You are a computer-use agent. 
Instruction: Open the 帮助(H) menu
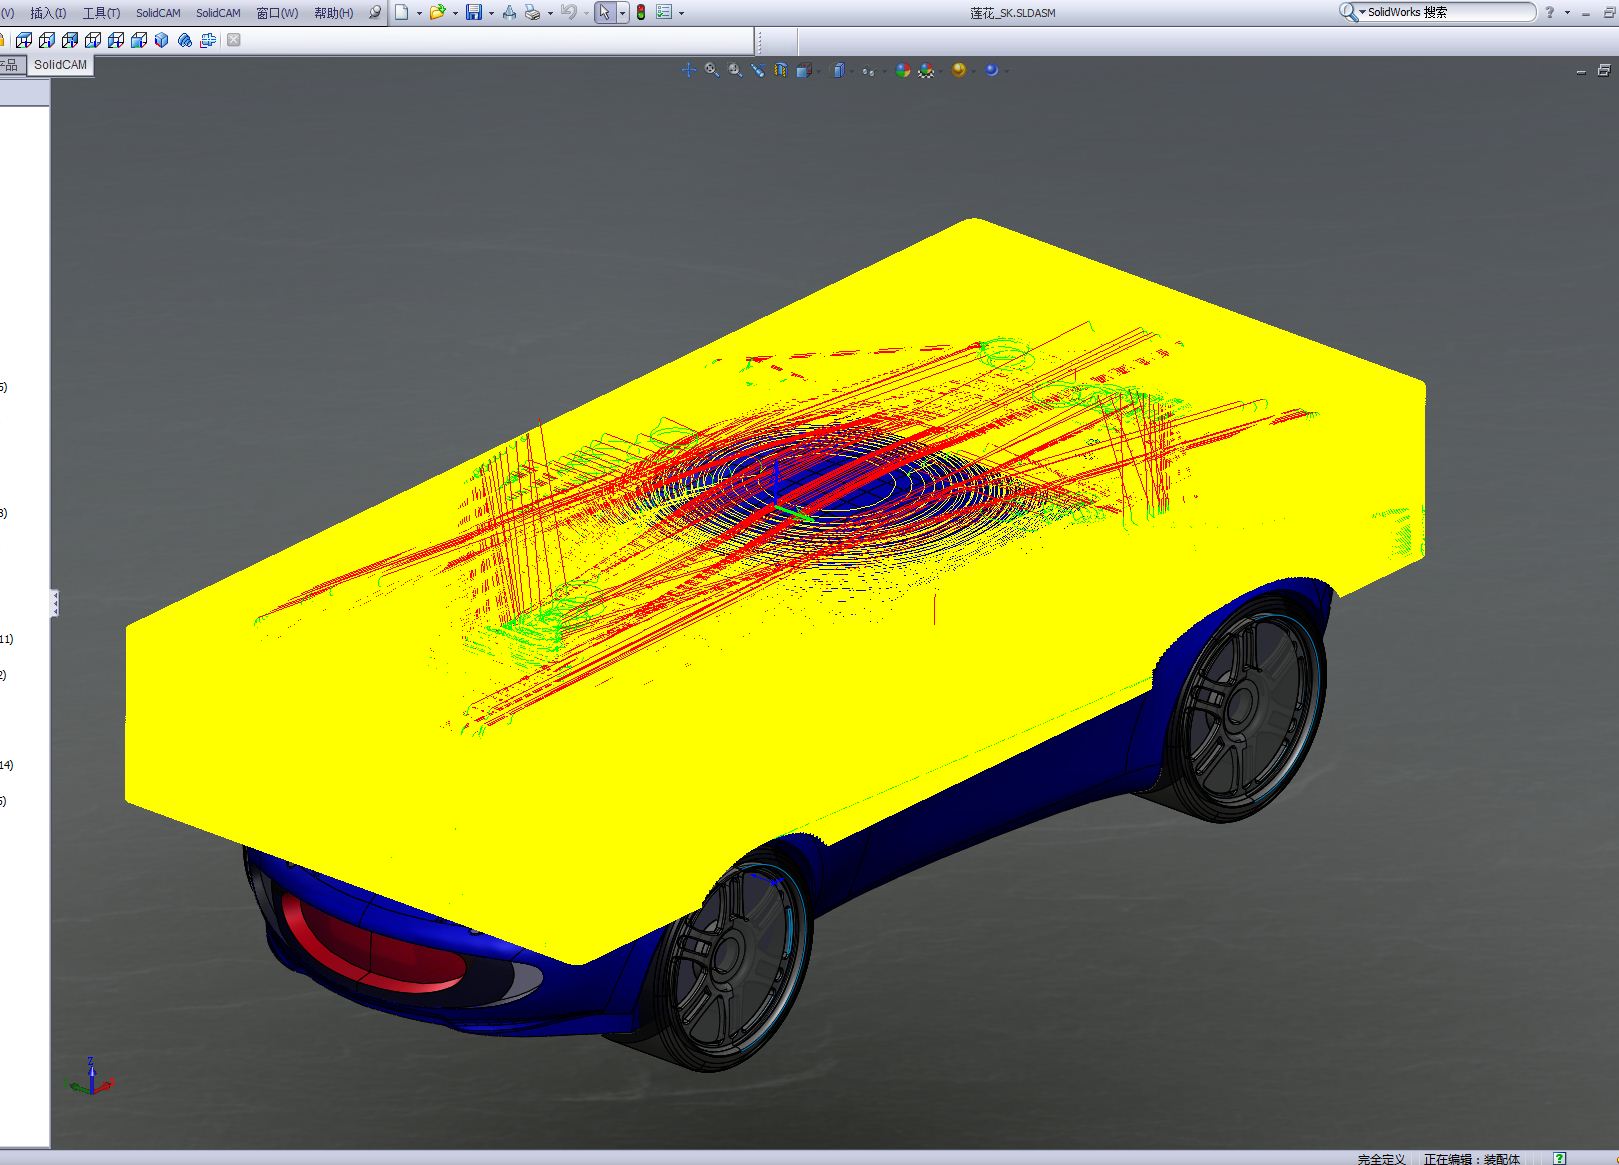[334, 13]
